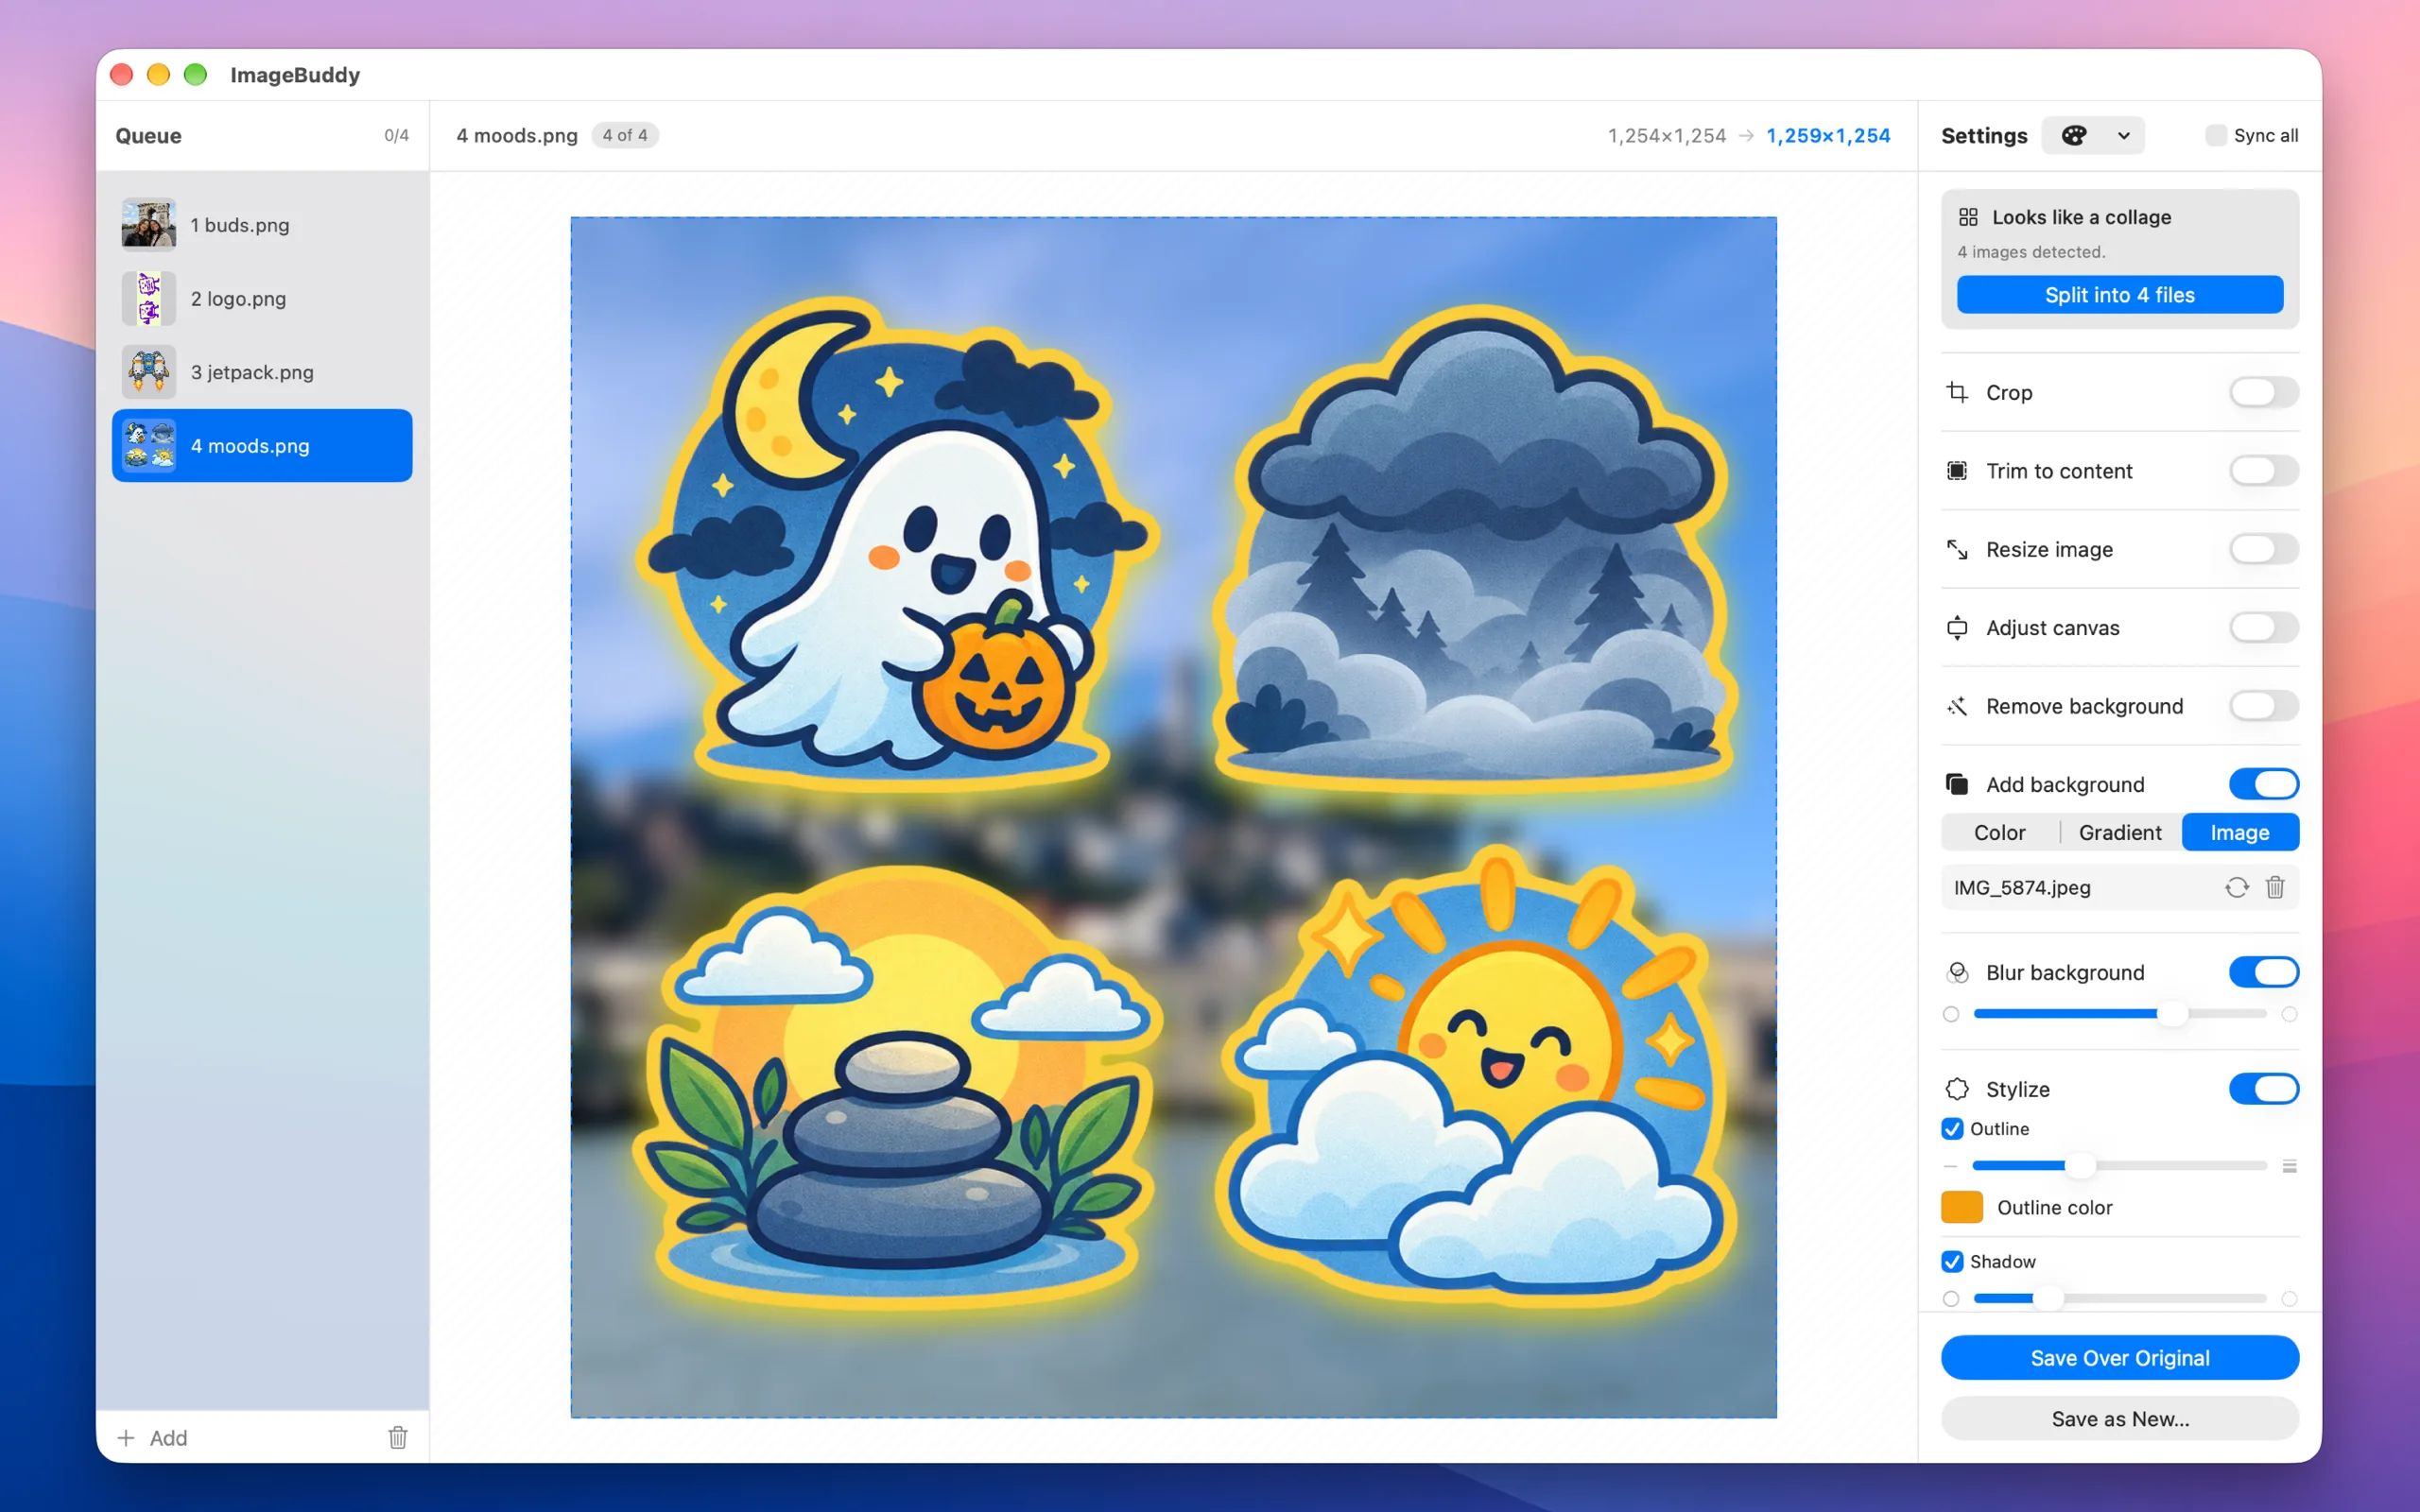The width and height of the screenshot is (2420, 1512).
Task: Click the Remove background wand icon
Action: pos(1957,706)
